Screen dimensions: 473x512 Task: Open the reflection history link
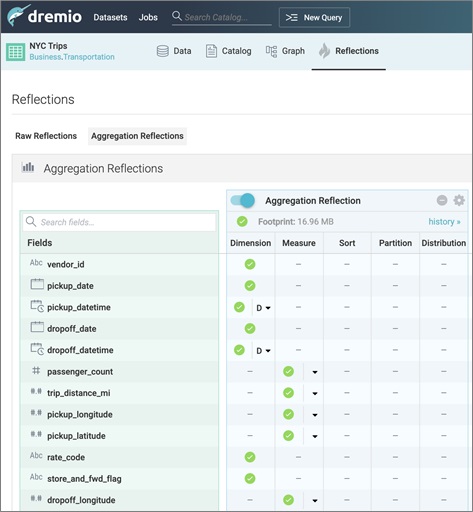click(444, 222)
